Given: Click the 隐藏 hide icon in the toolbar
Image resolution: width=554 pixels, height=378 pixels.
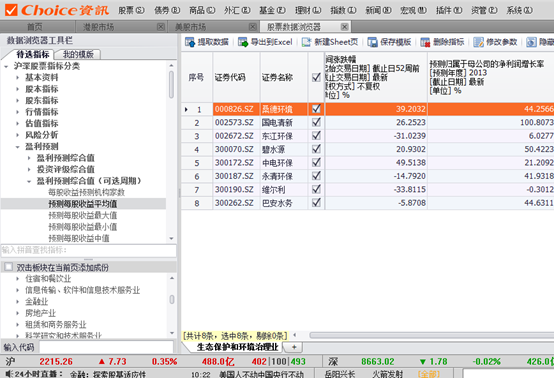Looking at the screenshot, I should click(531, 42).
